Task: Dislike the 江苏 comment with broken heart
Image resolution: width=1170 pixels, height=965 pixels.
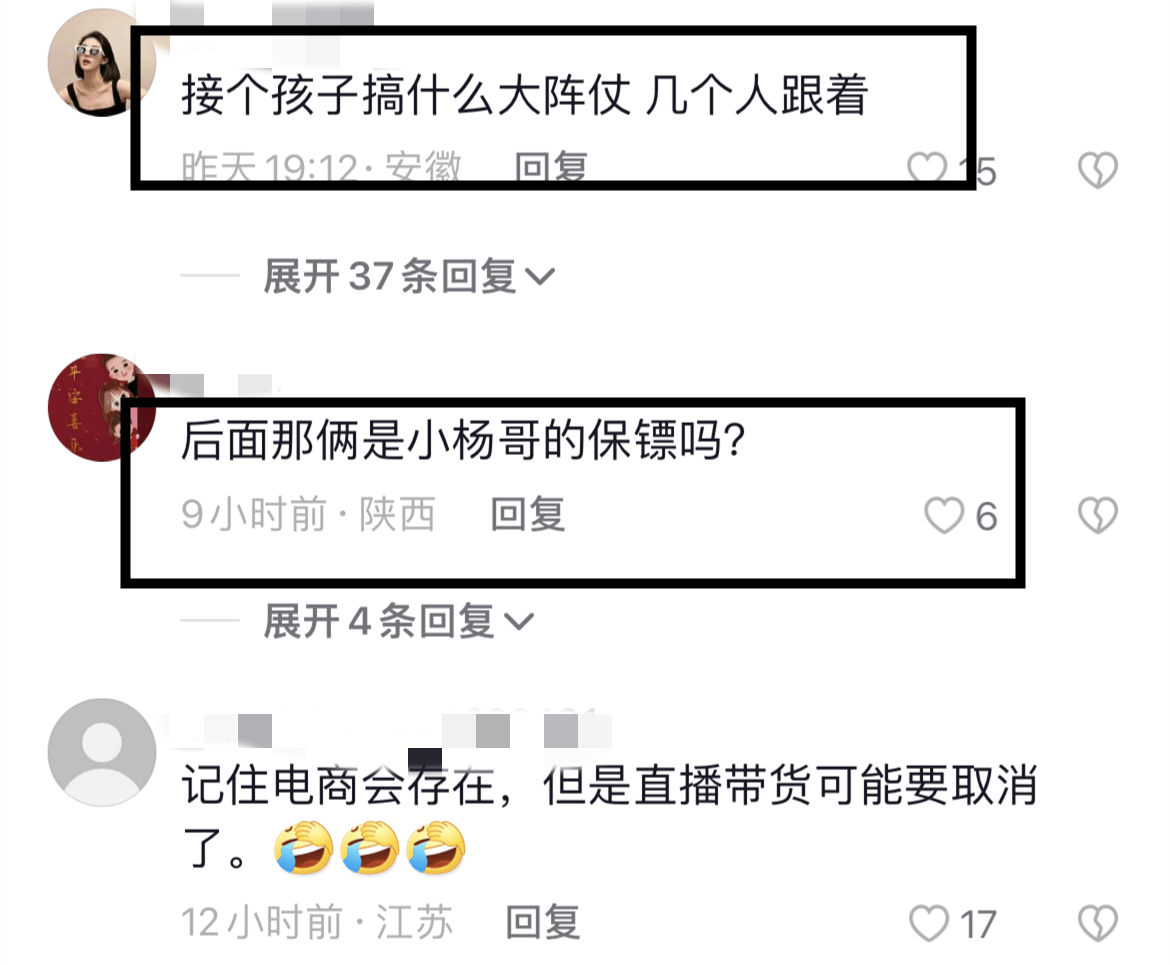Action: (x=1098, y=923)
